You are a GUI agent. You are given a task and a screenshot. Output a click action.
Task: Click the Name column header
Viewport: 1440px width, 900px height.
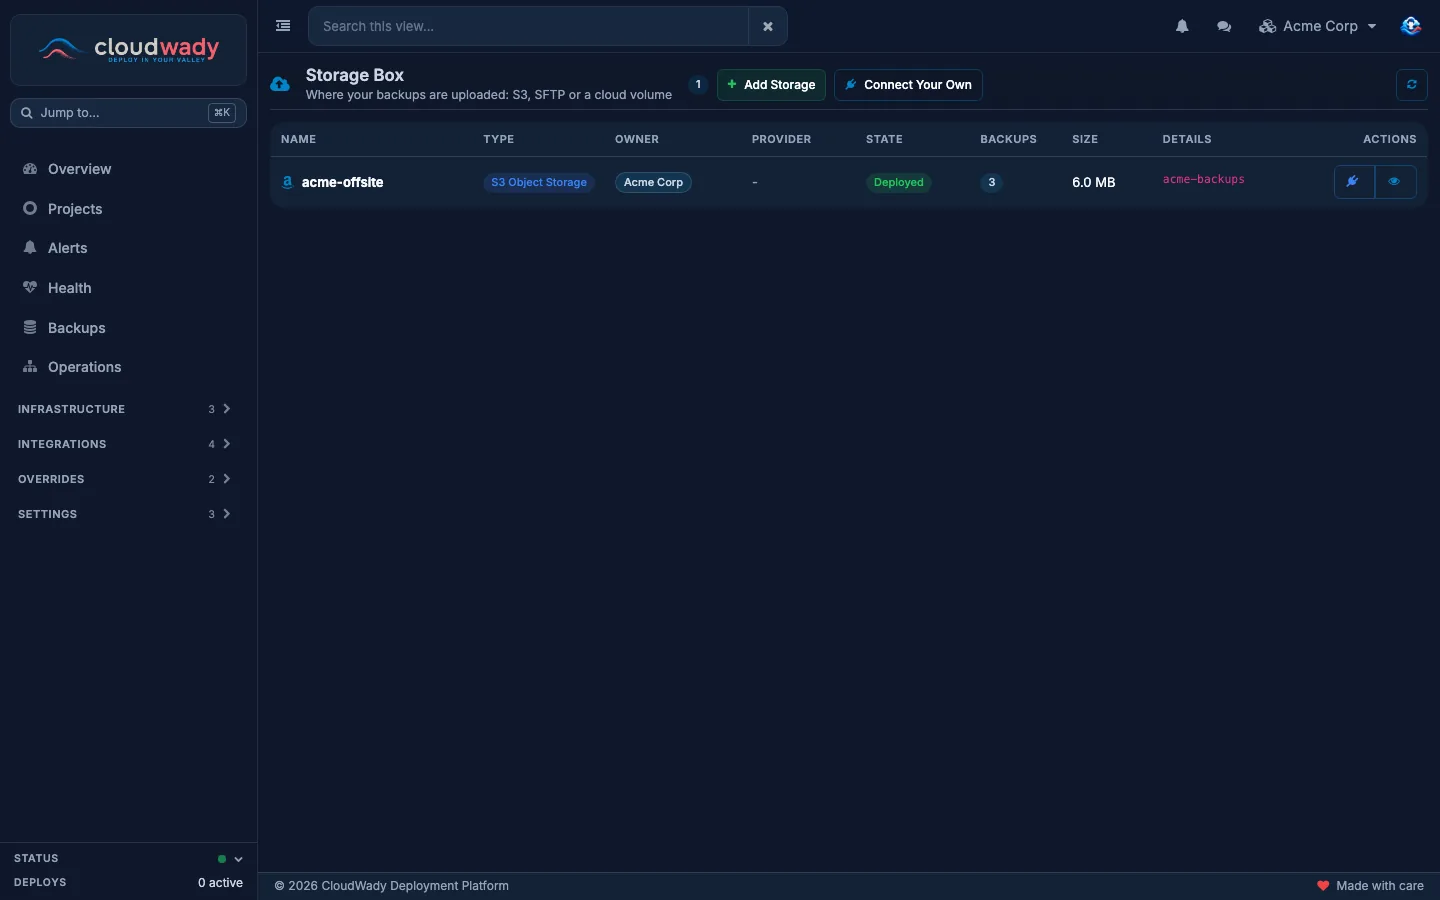[x=298, y=139]
